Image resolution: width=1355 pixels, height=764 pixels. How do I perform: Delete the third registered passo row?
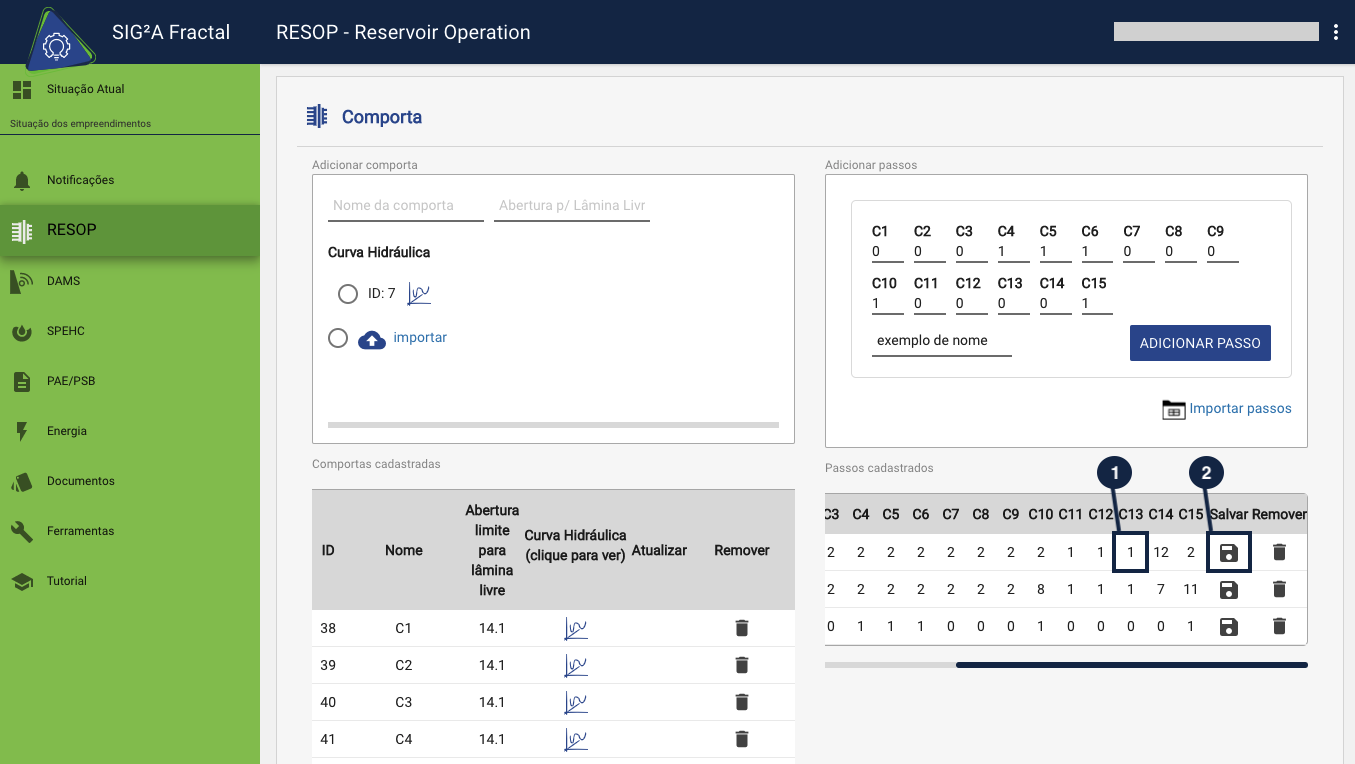tap(1279, 627)
